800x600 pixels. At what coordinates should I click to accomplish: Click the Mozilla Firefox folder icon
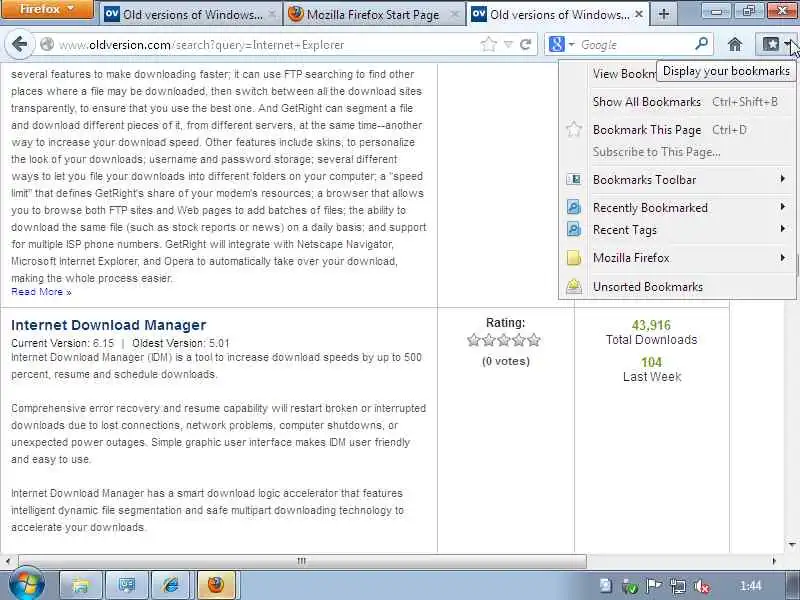(x=573, y=258)
